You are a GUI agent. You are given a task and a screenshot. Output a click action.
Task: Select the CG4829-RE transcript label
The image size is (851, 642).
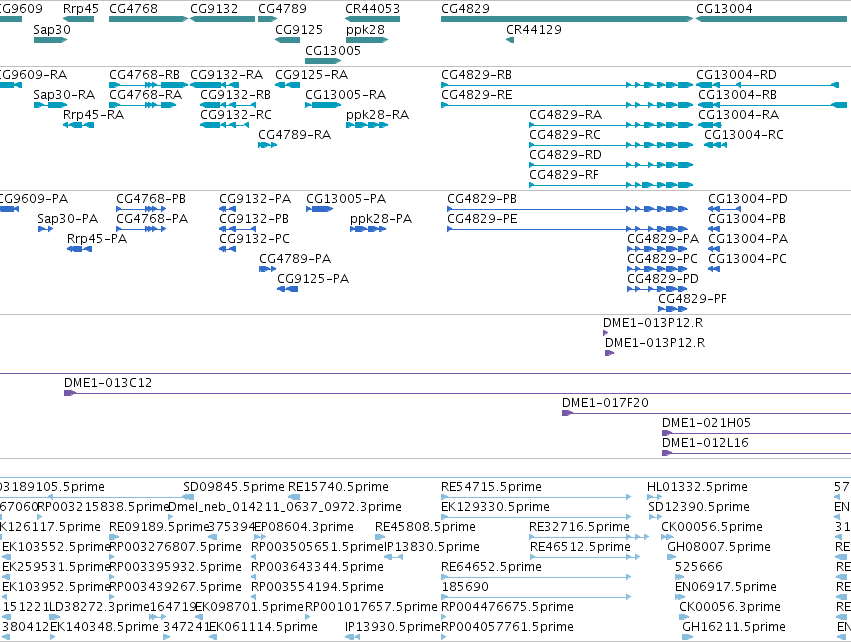click(x=477, y=94)
